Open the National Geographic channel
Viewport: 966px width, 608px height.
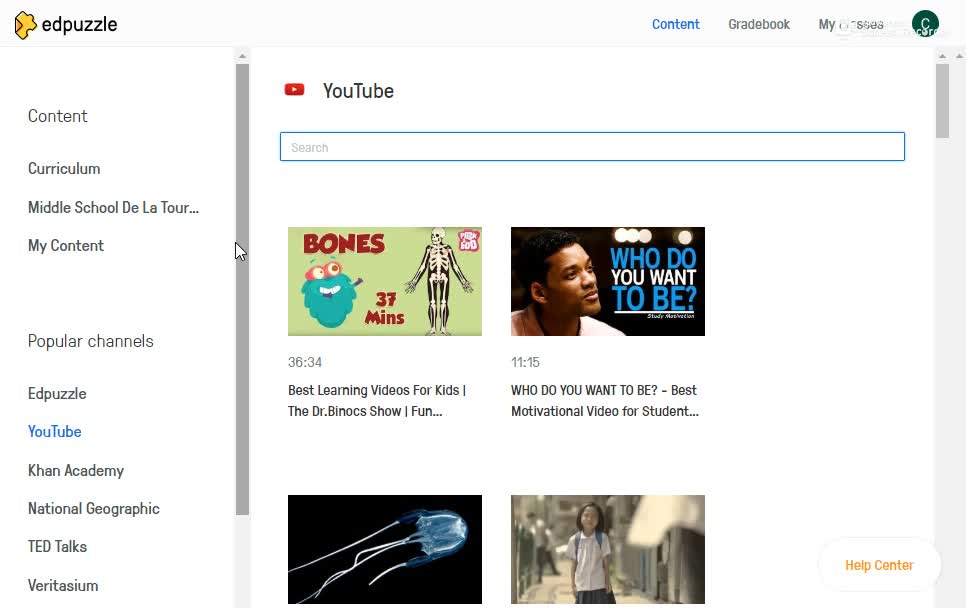[94, 508]
